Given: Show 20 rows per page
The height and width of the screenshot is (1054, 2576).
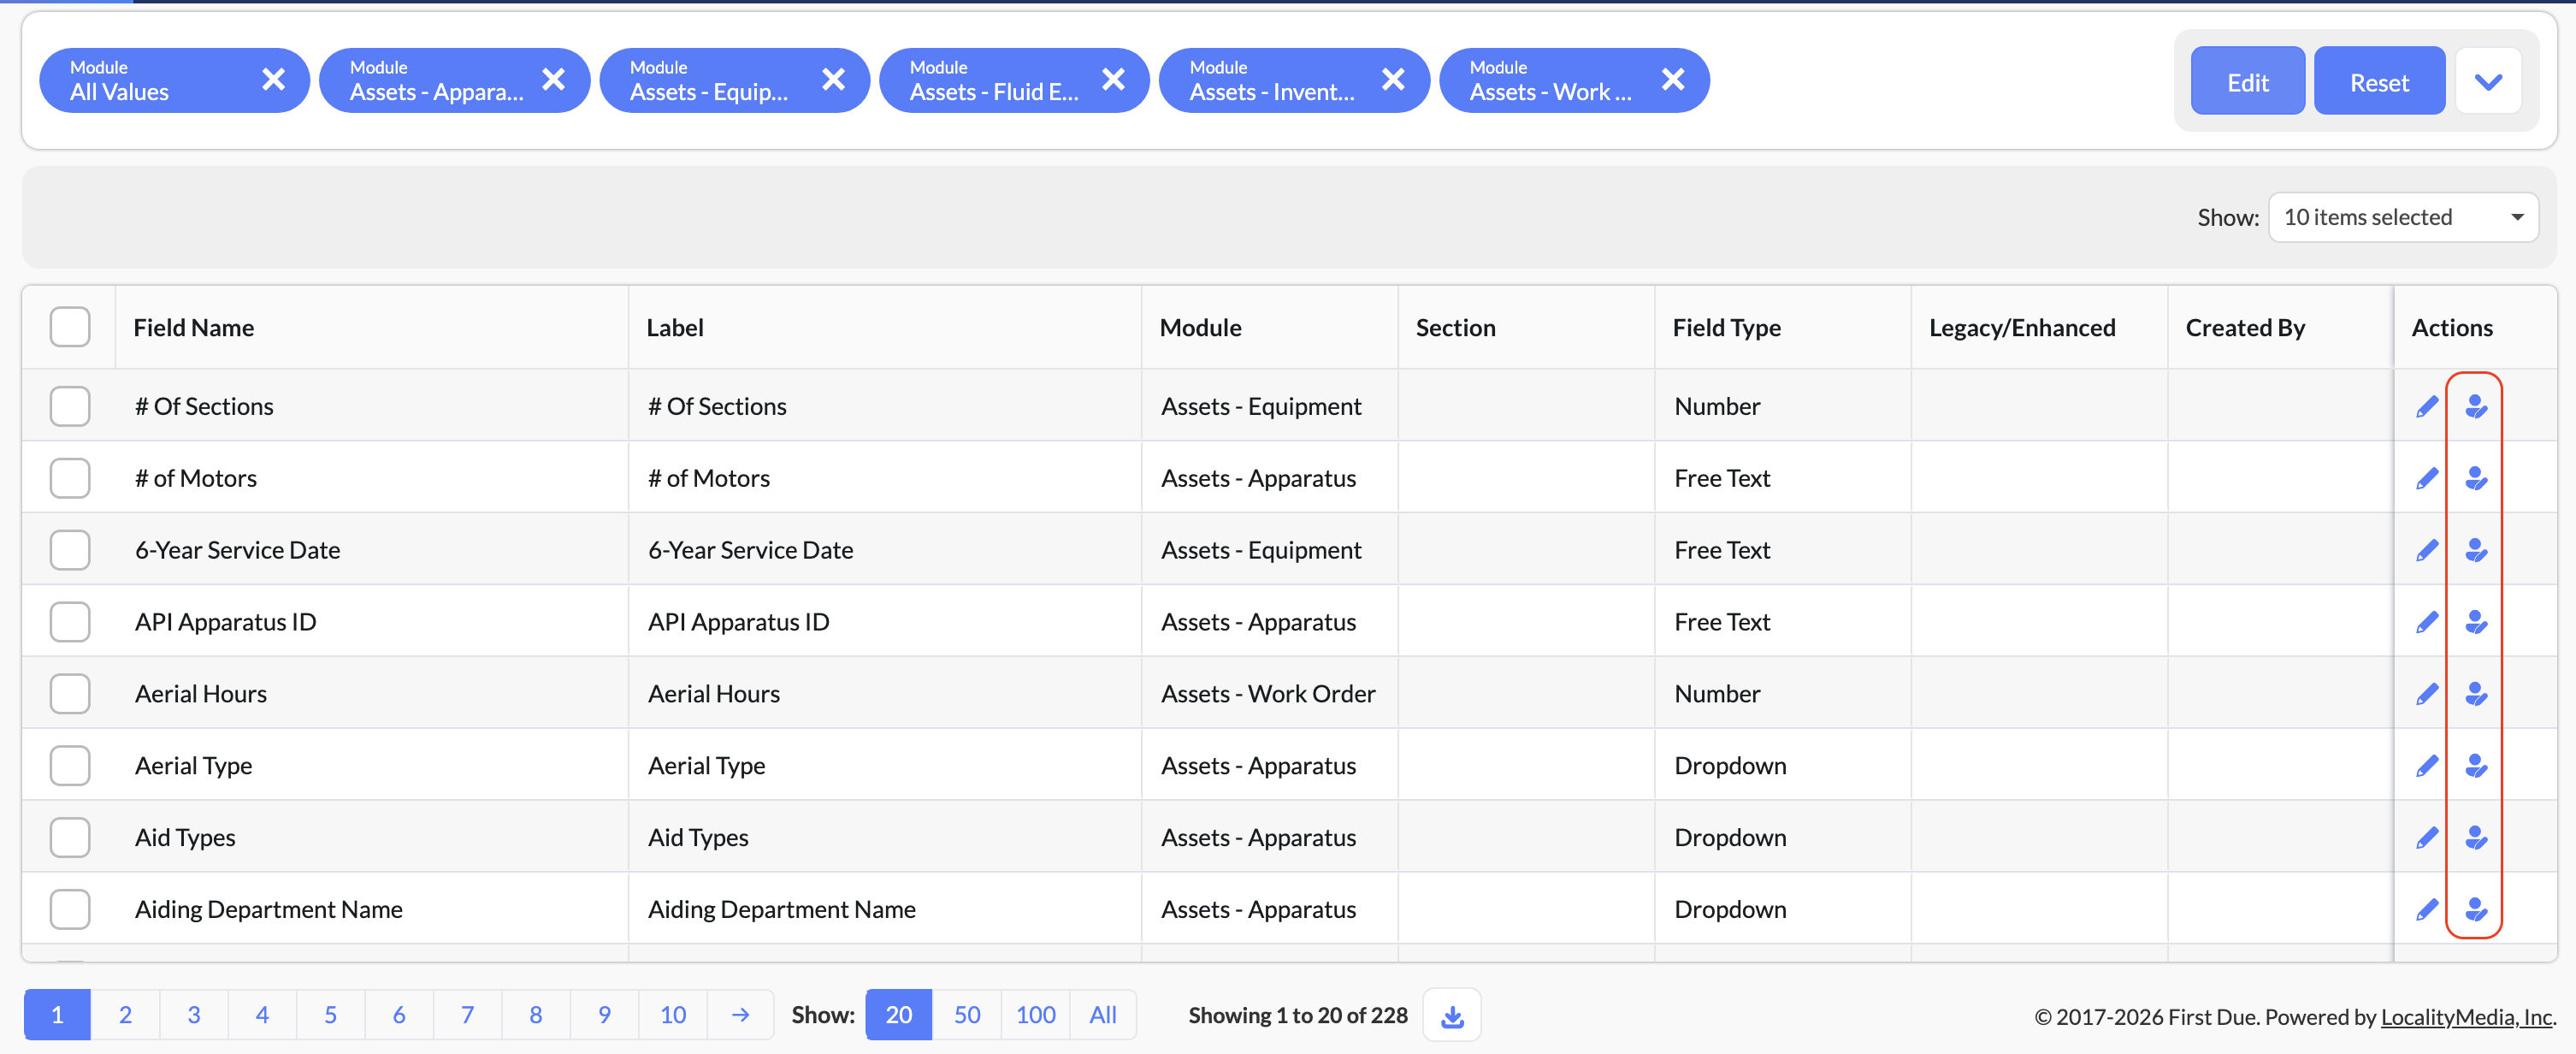Looking at the screenshot, I should pyautogui.click(x=898, y=1015).
